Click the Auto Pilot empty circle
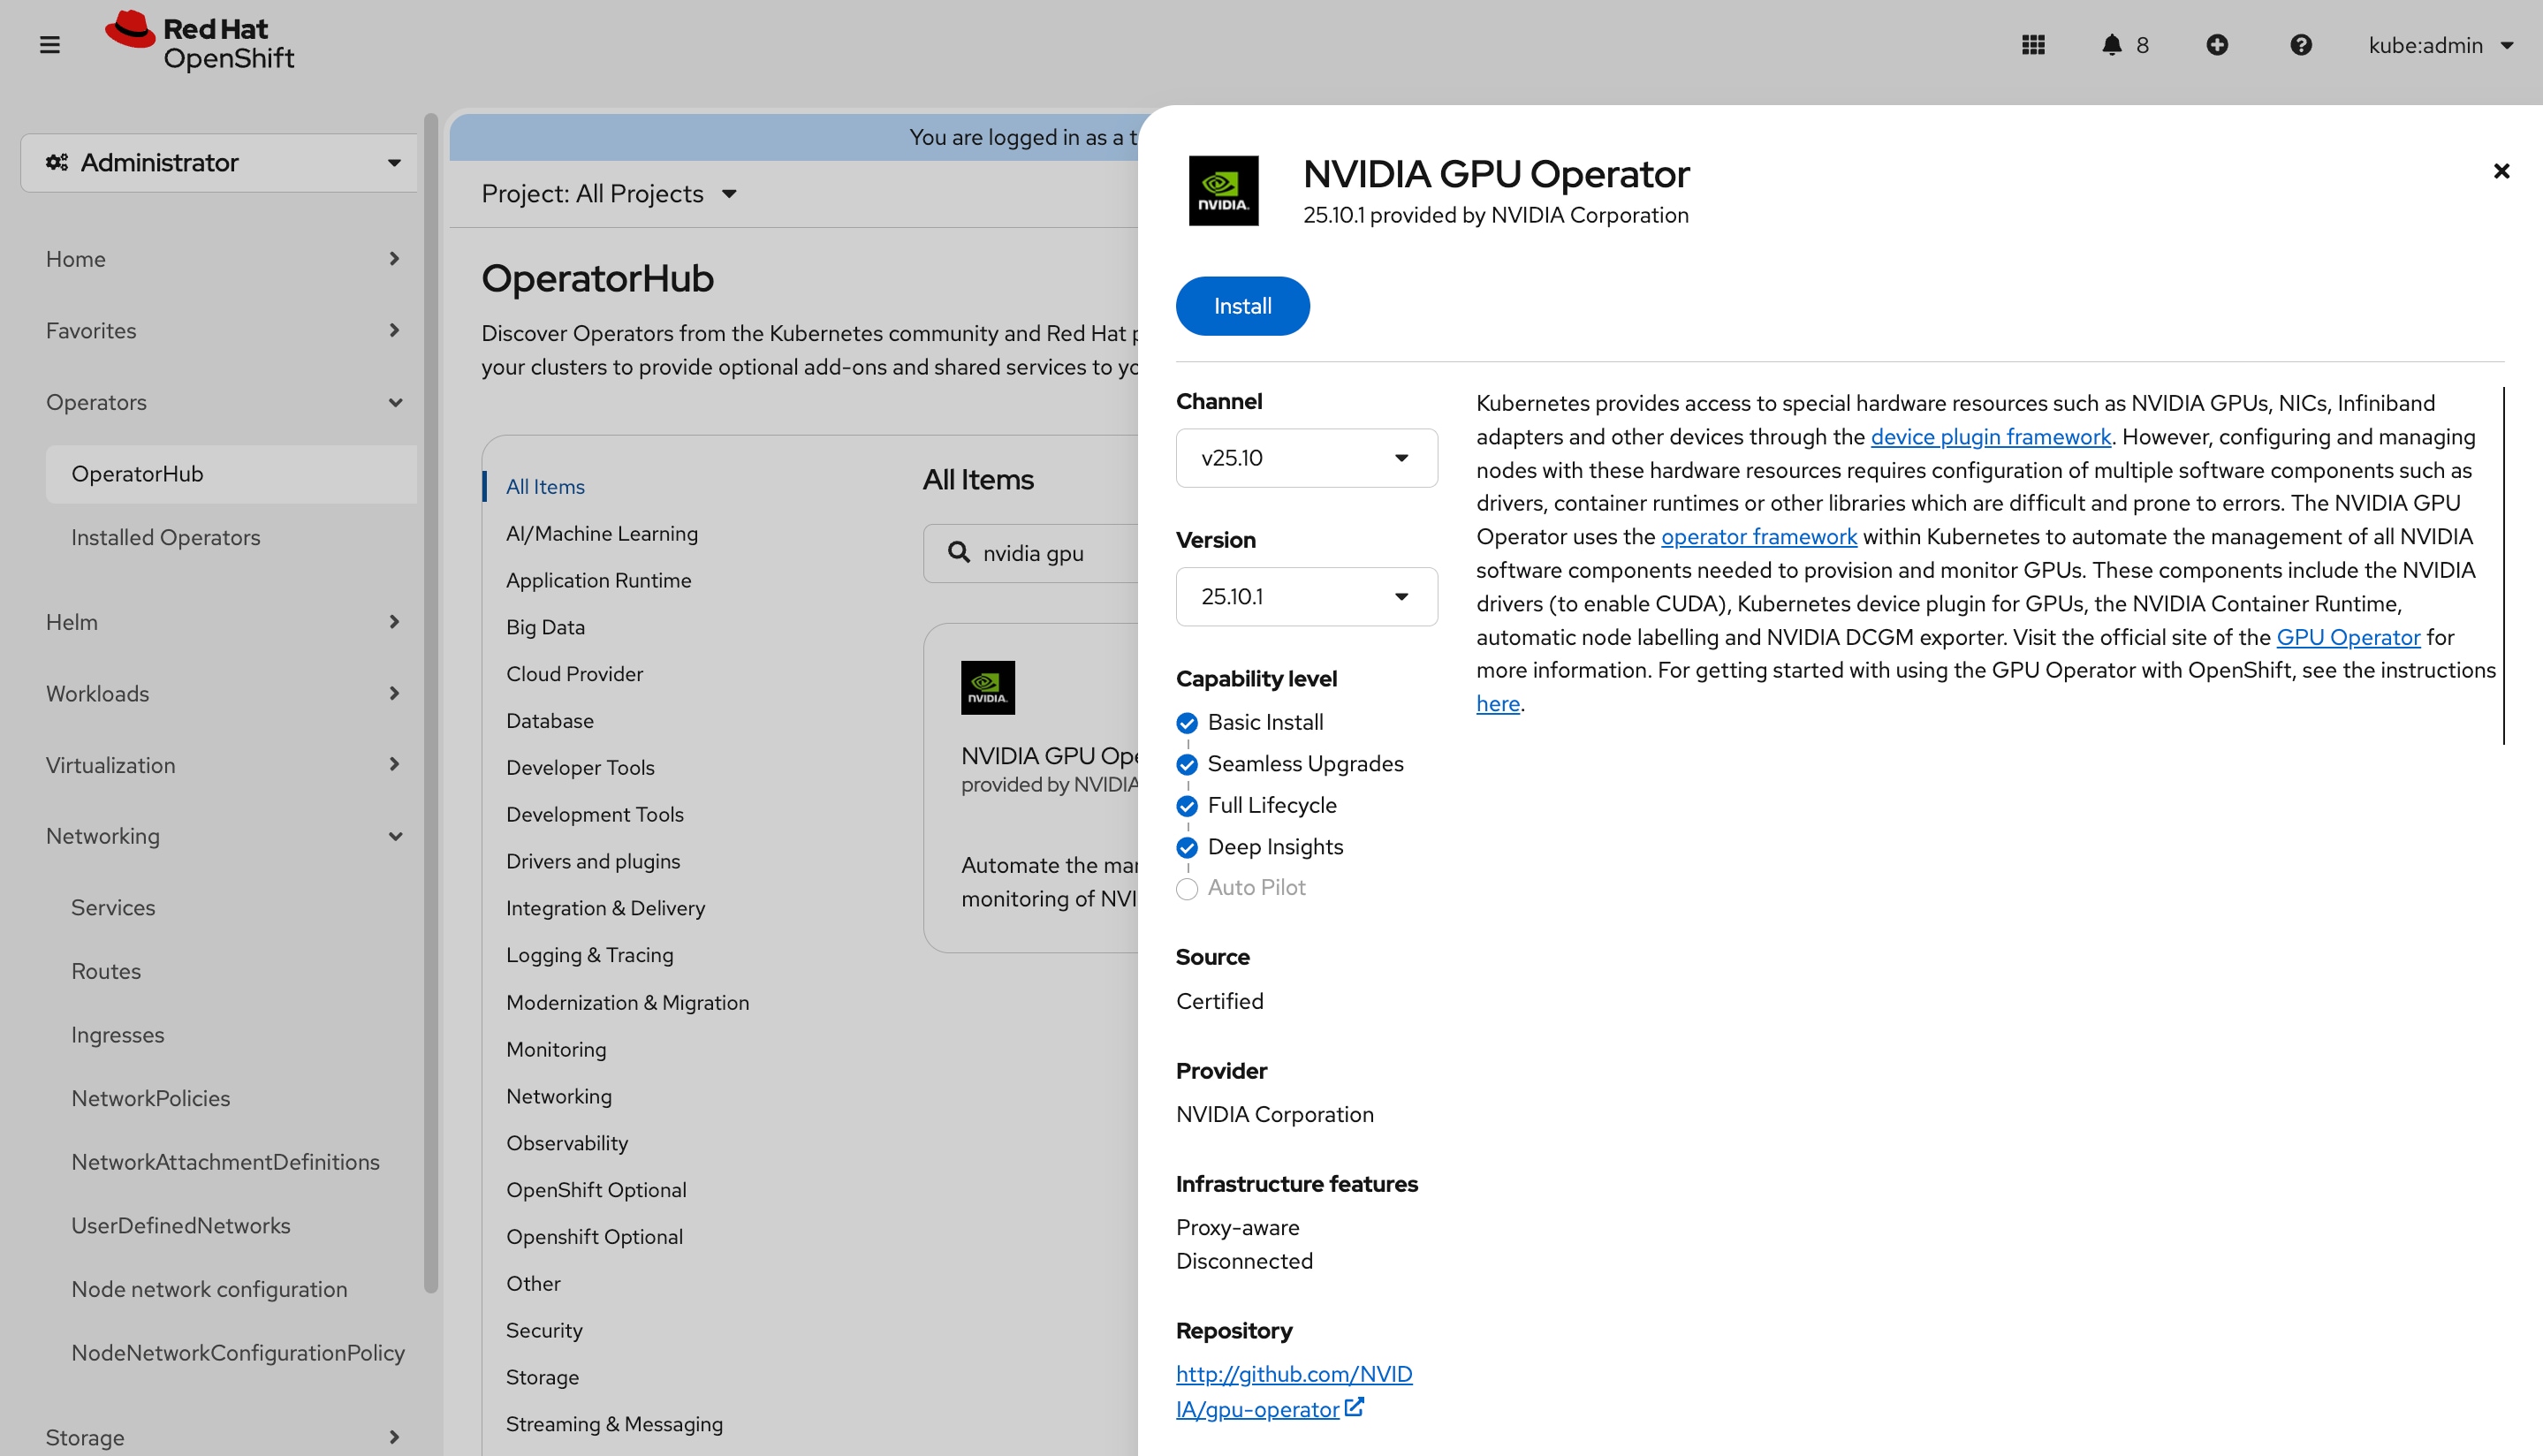2543x1456 pixels. [x=1187, y=889]
